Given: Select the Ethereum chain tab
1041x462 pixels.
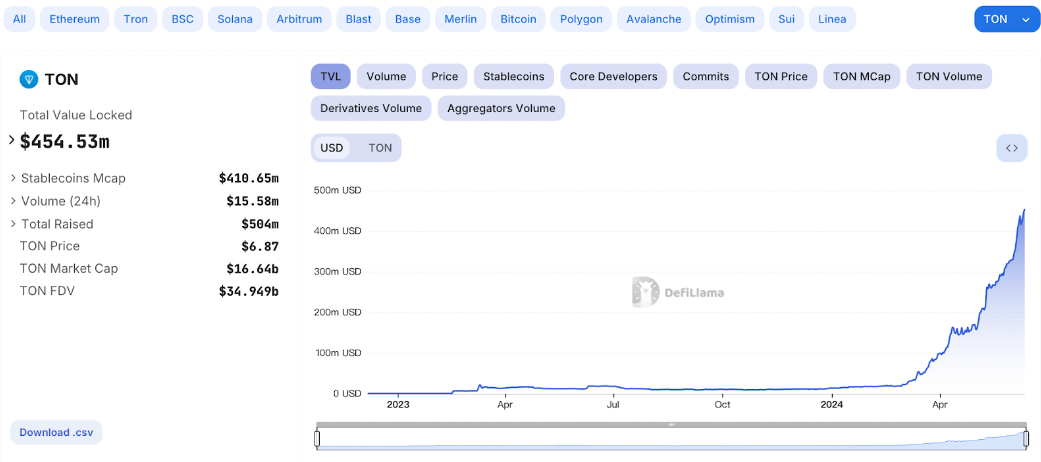Looking at the screenshot, I should [x=74, y=19].
